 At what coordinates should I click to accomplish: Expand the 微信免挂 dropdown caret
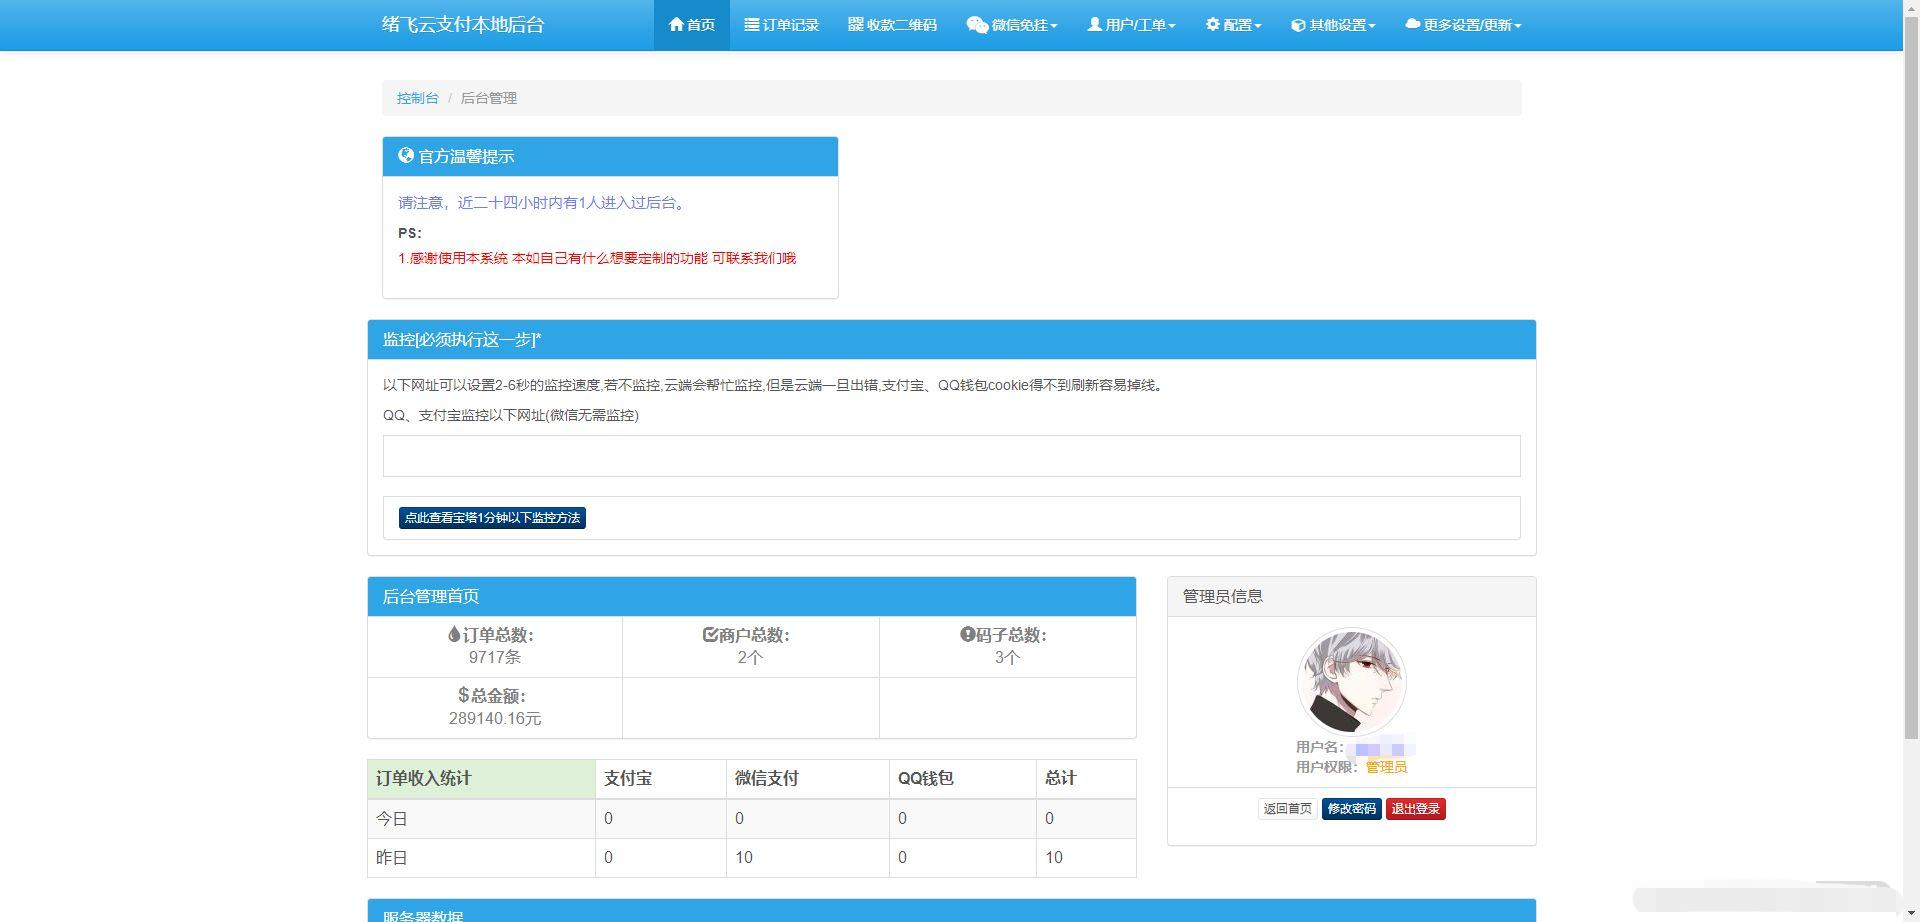point(1054,26)
